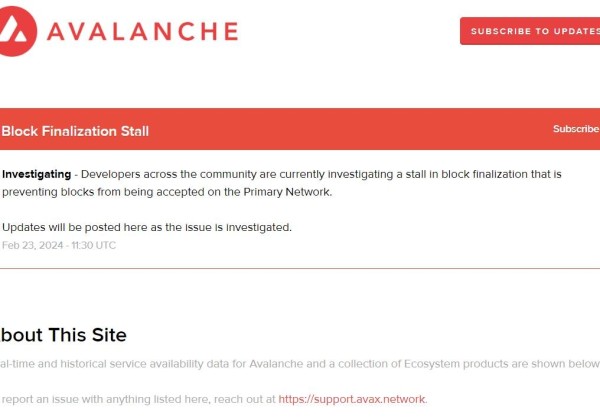Image resolution: width=600 pixels, height=420 pixels.
Task: Click the AVALANCHE wordmark text
Action: click(x=143, y=31)
